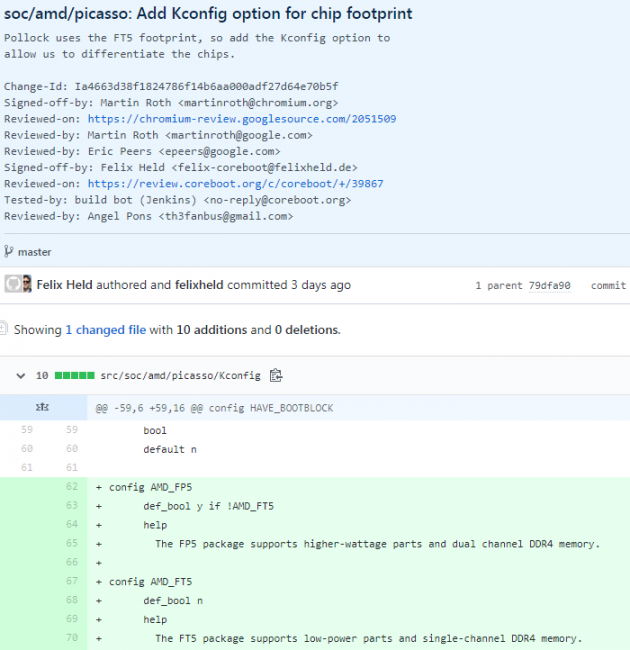Click the original line number 59 in diff
This screenshot has width=630, height=650.
click(x=26, y=431)
